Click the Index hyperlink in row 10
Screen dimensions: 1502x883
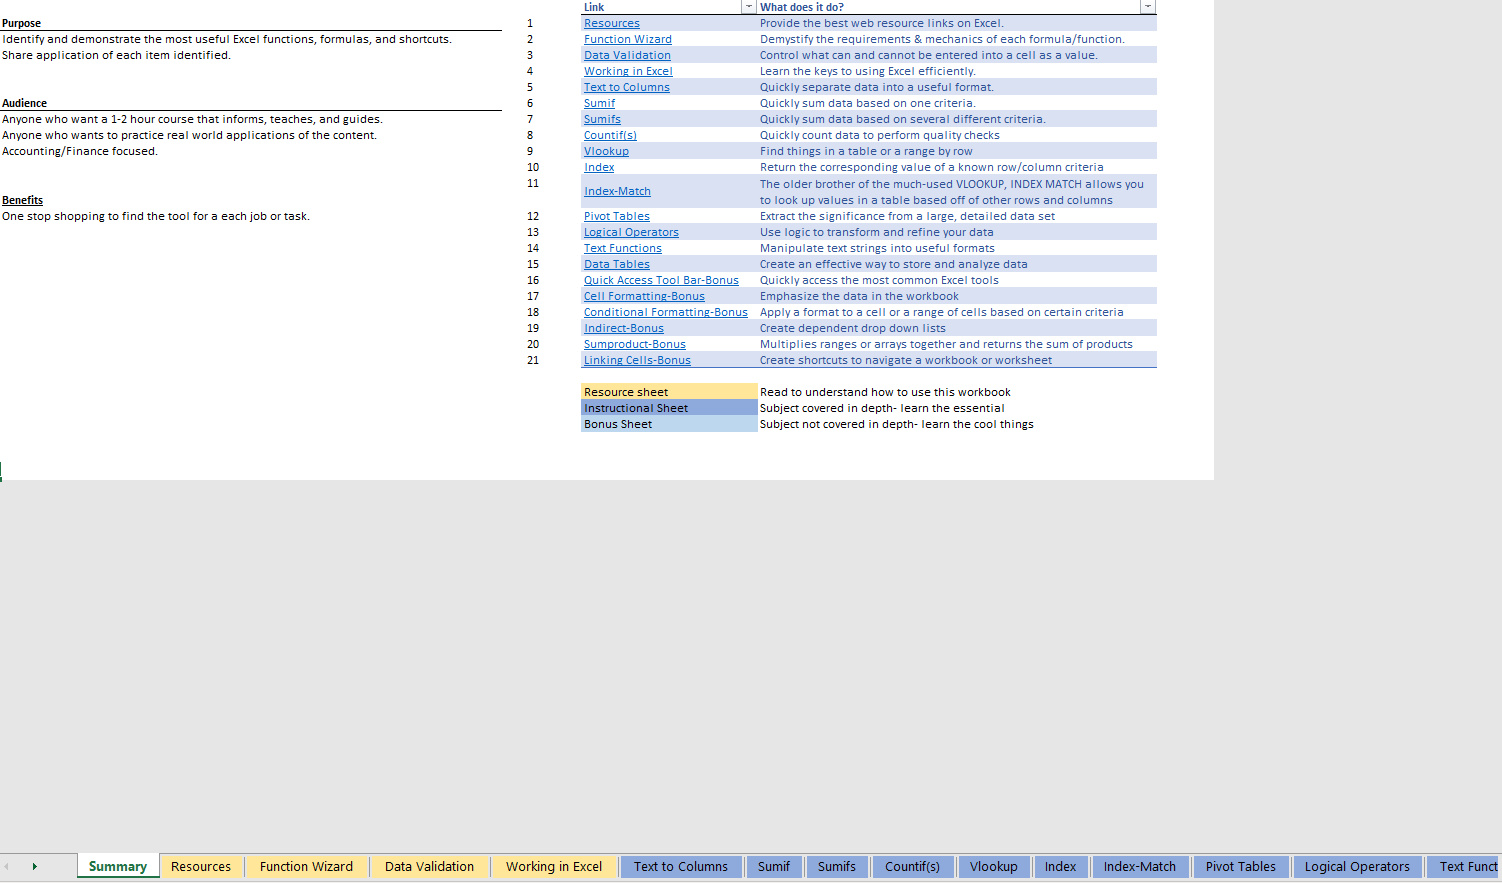pos(599,167)
